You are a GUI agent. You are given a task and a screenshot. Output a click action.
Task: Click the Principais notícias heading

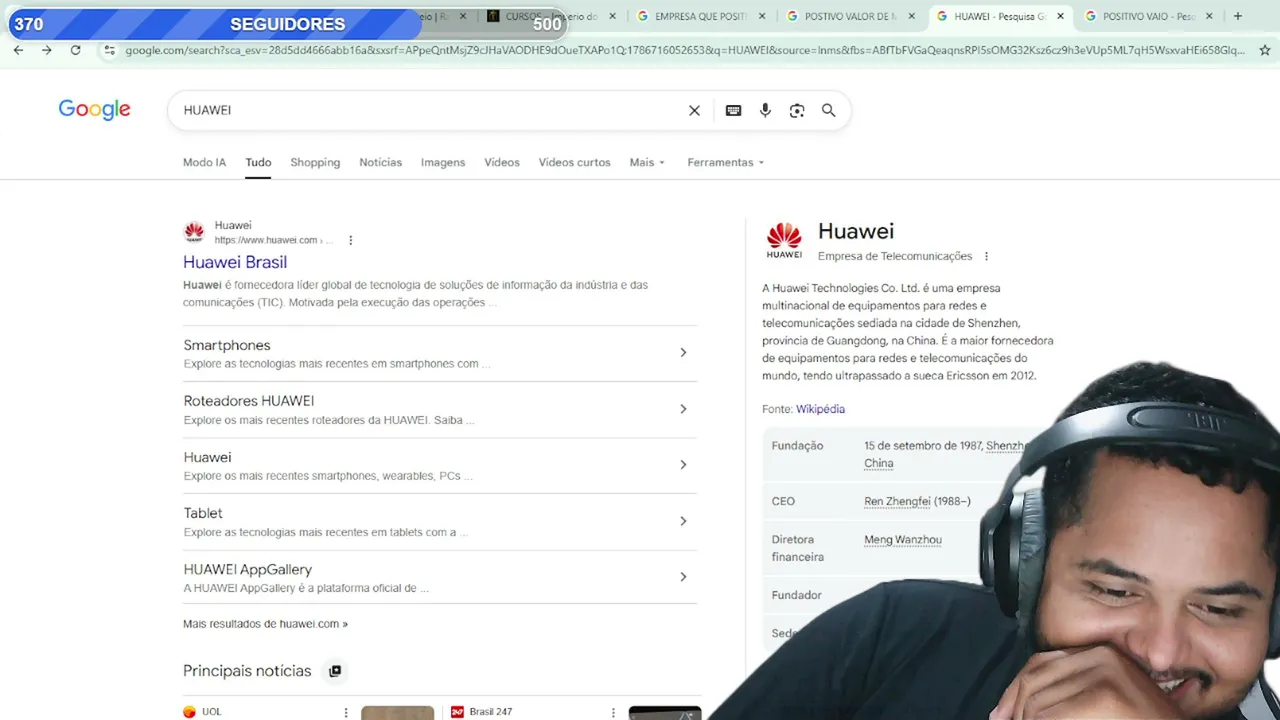click(x=247, y=671)
